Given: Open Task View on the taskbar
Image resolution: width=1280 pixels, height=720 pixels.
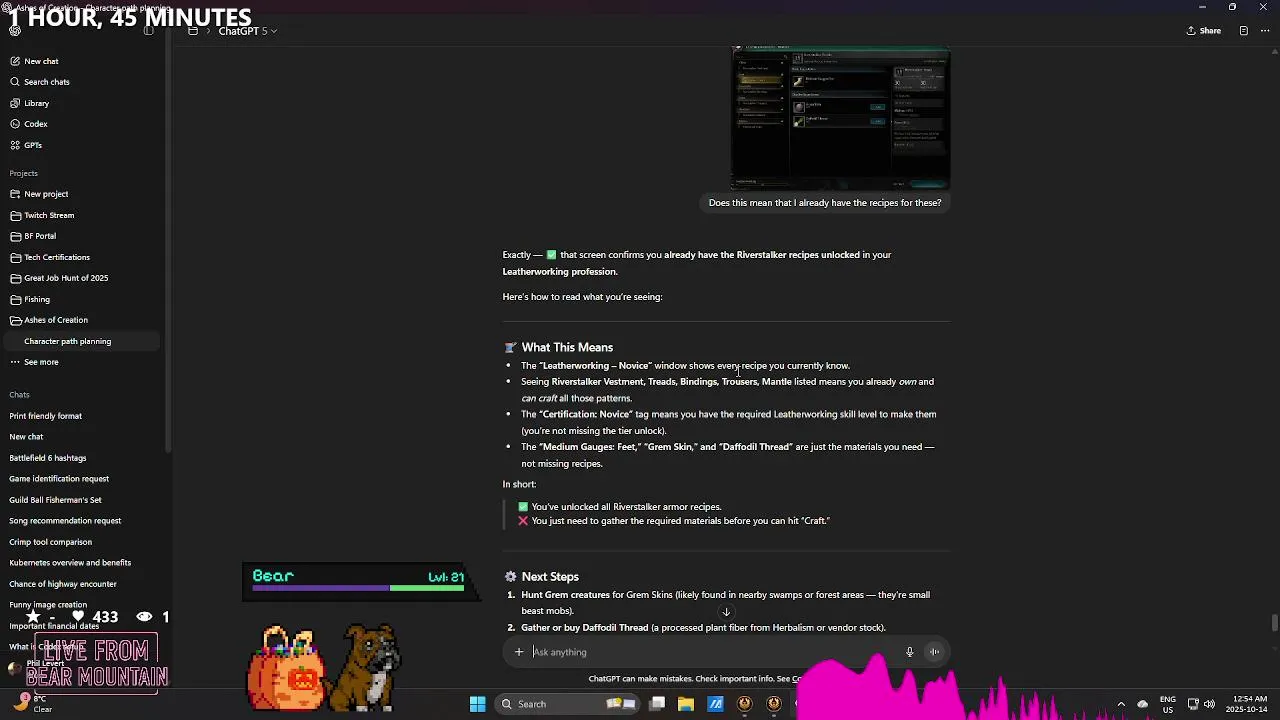Looking at the screenshot, I should click(x=657, y=704).
